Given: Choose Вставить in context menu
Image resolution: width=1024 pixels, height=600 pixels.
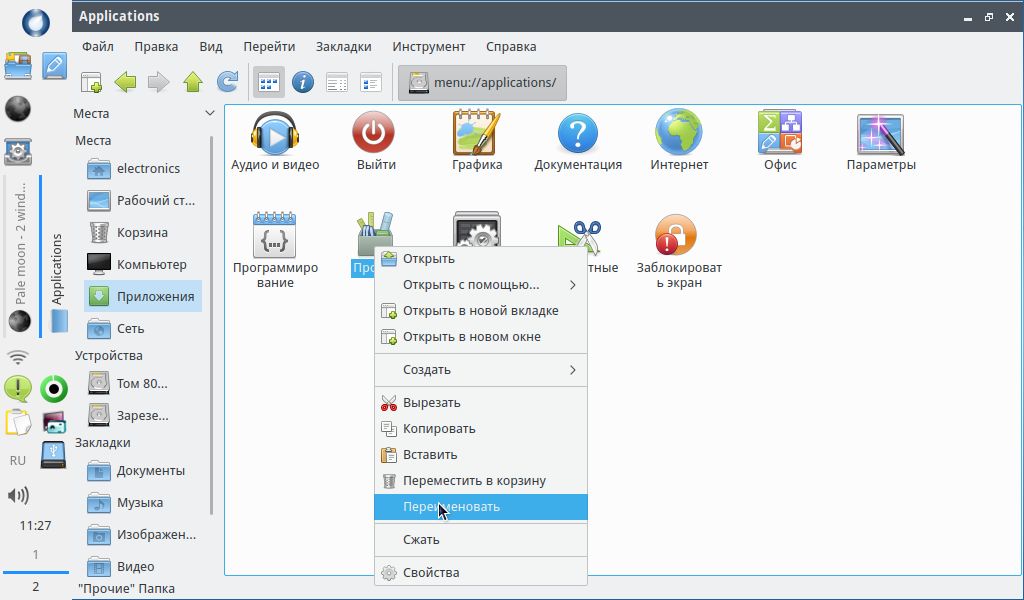Looking at the screenshot, I should tap(481, 455).
